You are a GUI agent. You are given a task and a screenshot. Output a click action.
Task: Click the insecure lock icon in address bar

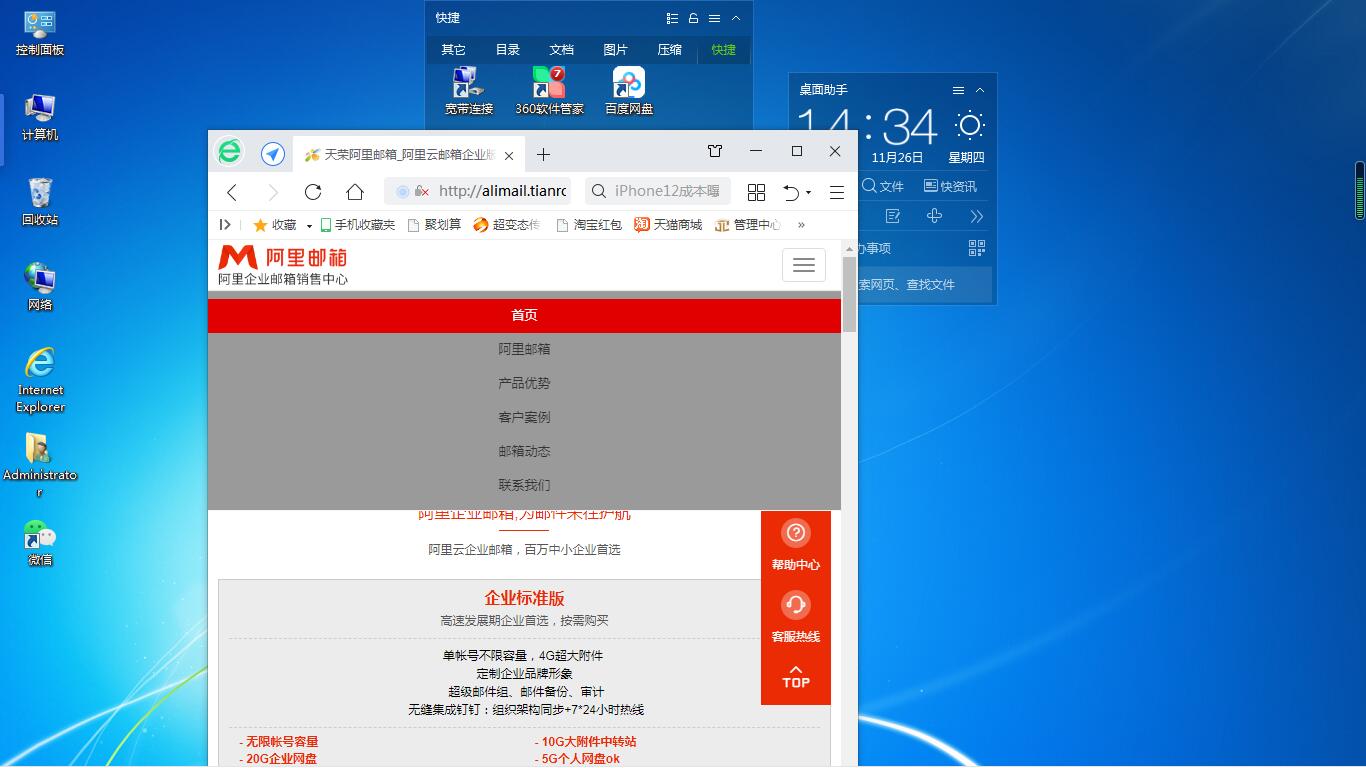(x=422, y=191)
